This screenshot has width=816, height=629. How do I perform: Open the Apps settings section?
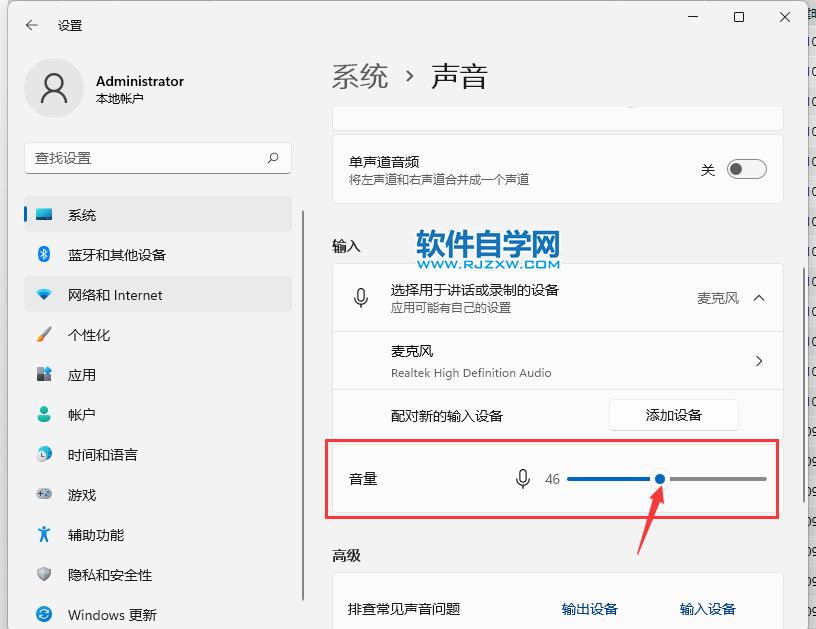82,375
